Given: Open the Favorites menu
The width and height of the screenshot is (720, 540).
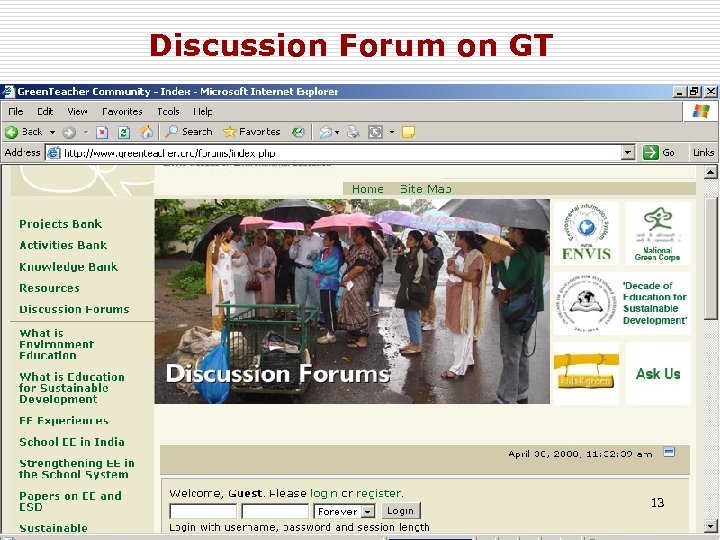Looking at the screenshot, I should point(122,112).
